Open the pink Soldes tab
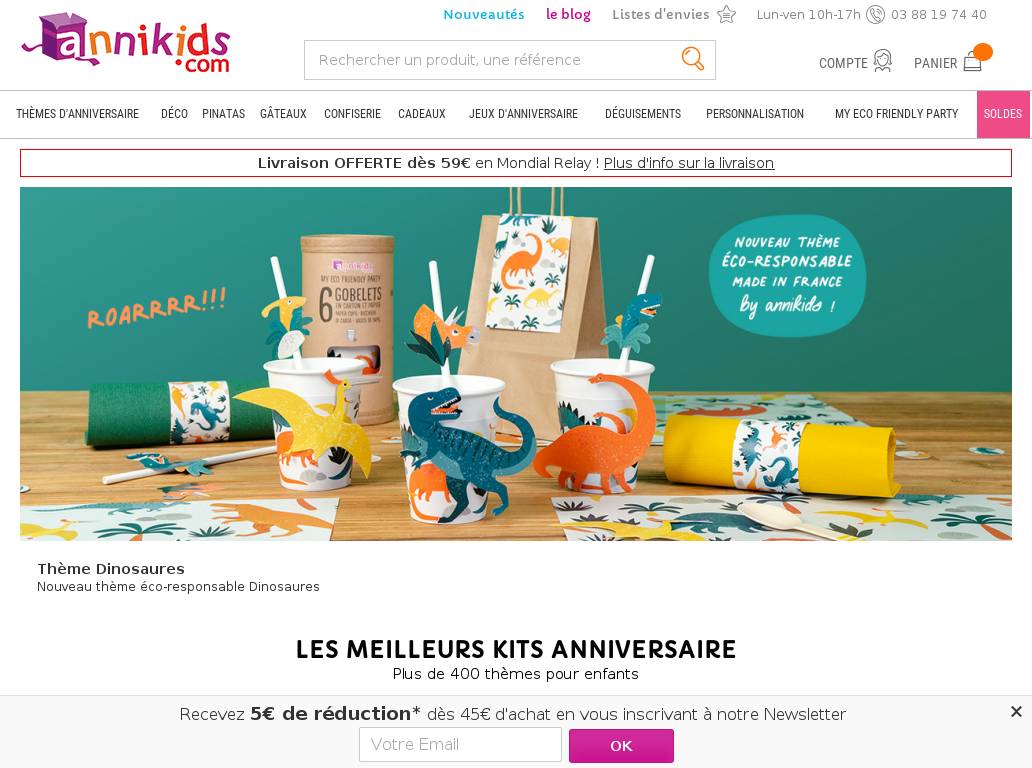 [1003, 115]
